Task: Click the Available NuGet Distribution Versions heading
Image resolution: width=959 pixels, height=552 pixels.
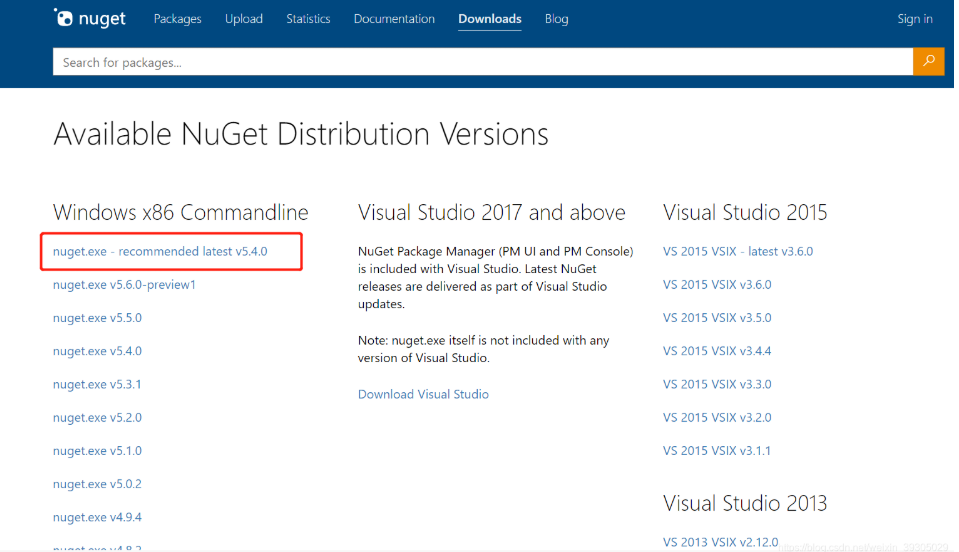Action: [x=301, y=134]
